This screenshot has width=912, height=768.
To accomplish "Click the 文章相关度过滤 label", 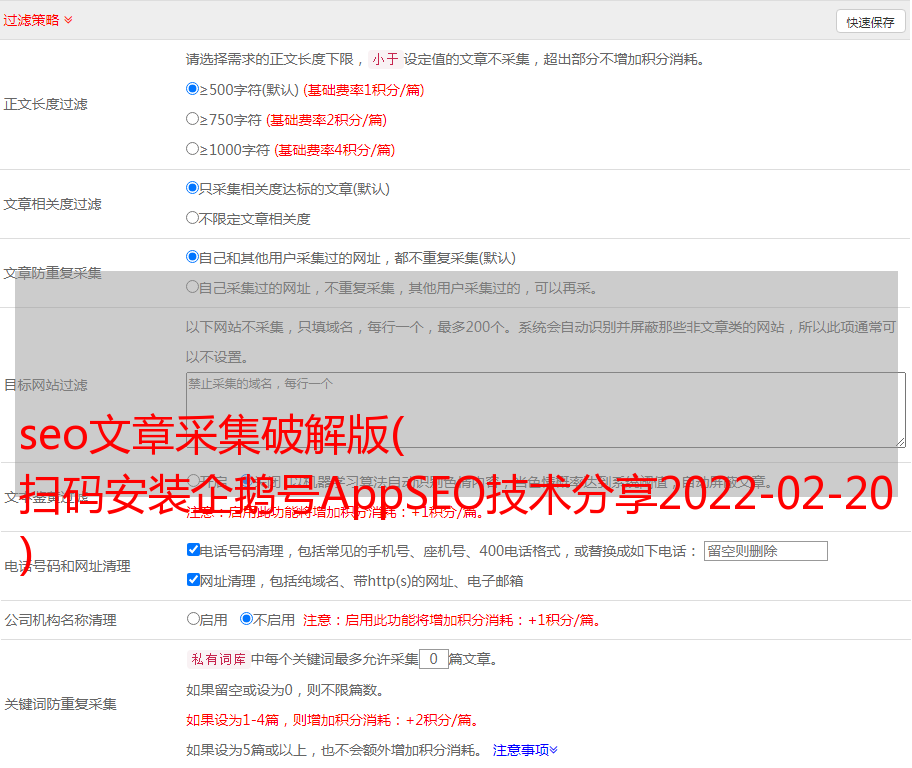I will tap(52, 204).
